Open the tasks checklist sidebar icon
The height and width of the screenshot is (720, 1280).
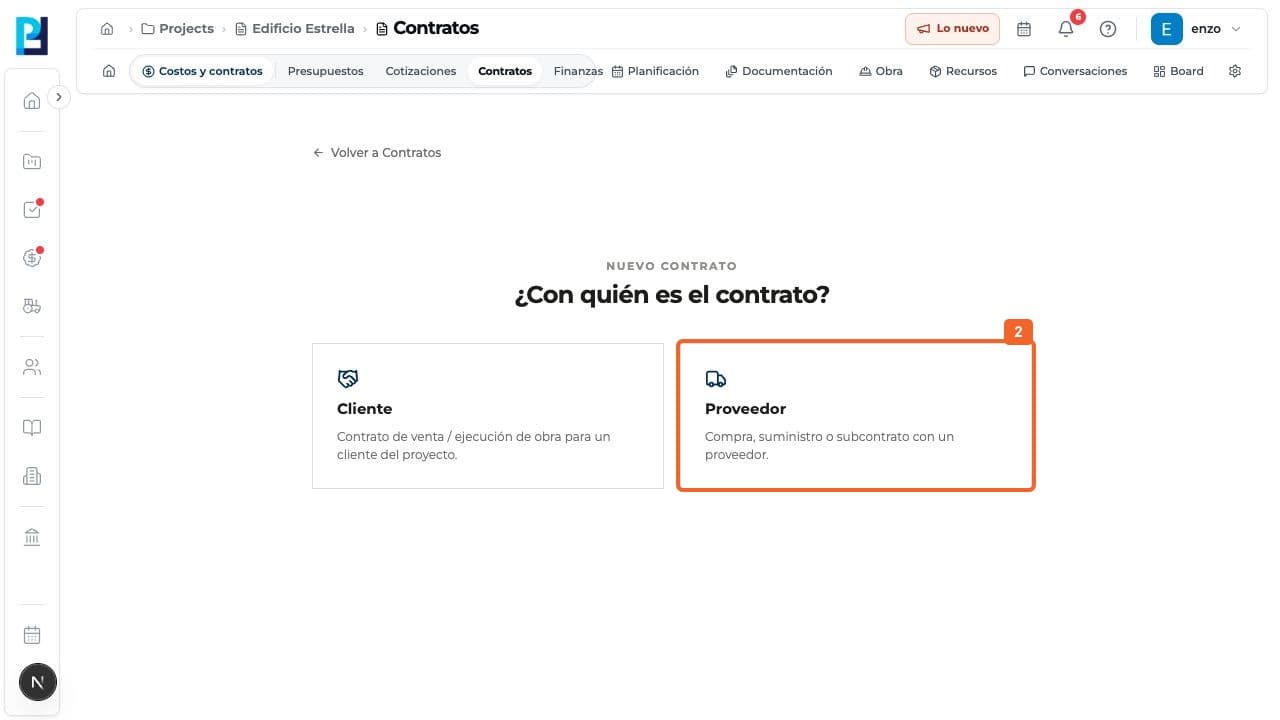(32, 209)
